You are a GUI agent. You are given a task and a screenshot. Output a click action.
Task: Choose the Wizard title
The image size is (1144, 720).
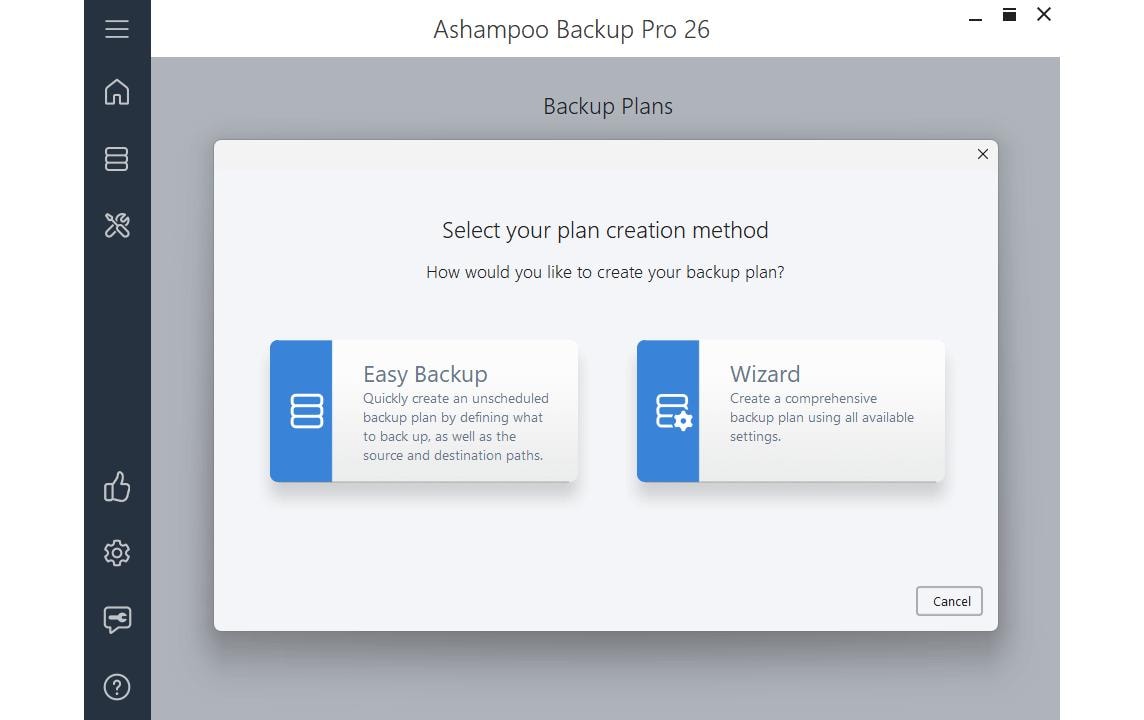pyautogui.click(x=765, y=374)
